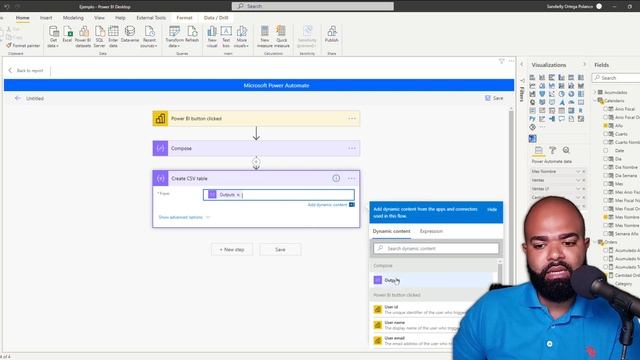Screen dimensions: 640x360
Task: Refresh the data from the ribbon
Action: pyautogui.click(x=192, y=35)
